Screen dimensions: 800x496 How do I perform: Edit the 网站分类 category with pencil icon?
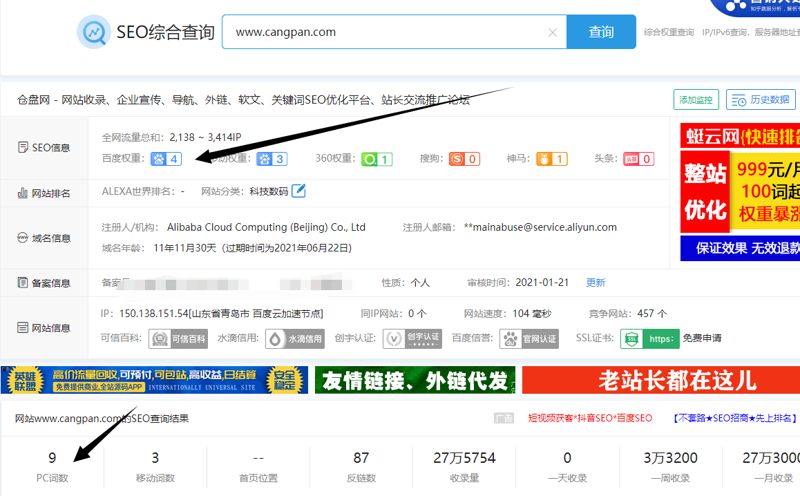298,191
